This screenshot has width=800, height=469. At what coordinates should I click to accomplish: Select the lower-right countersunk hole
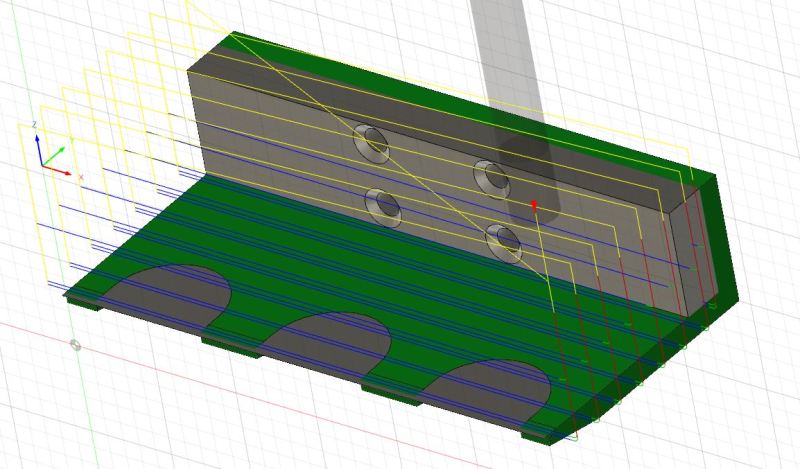coord(503,243)
